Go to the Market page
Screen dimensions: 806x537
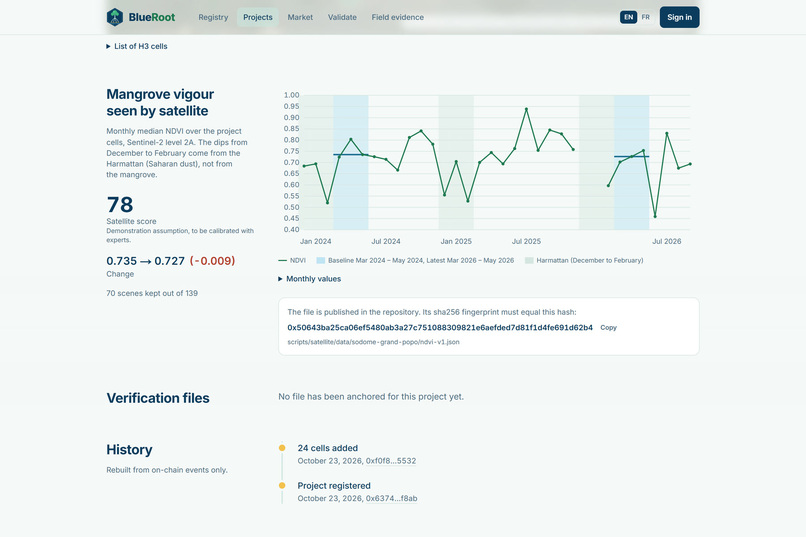[300, 17]
